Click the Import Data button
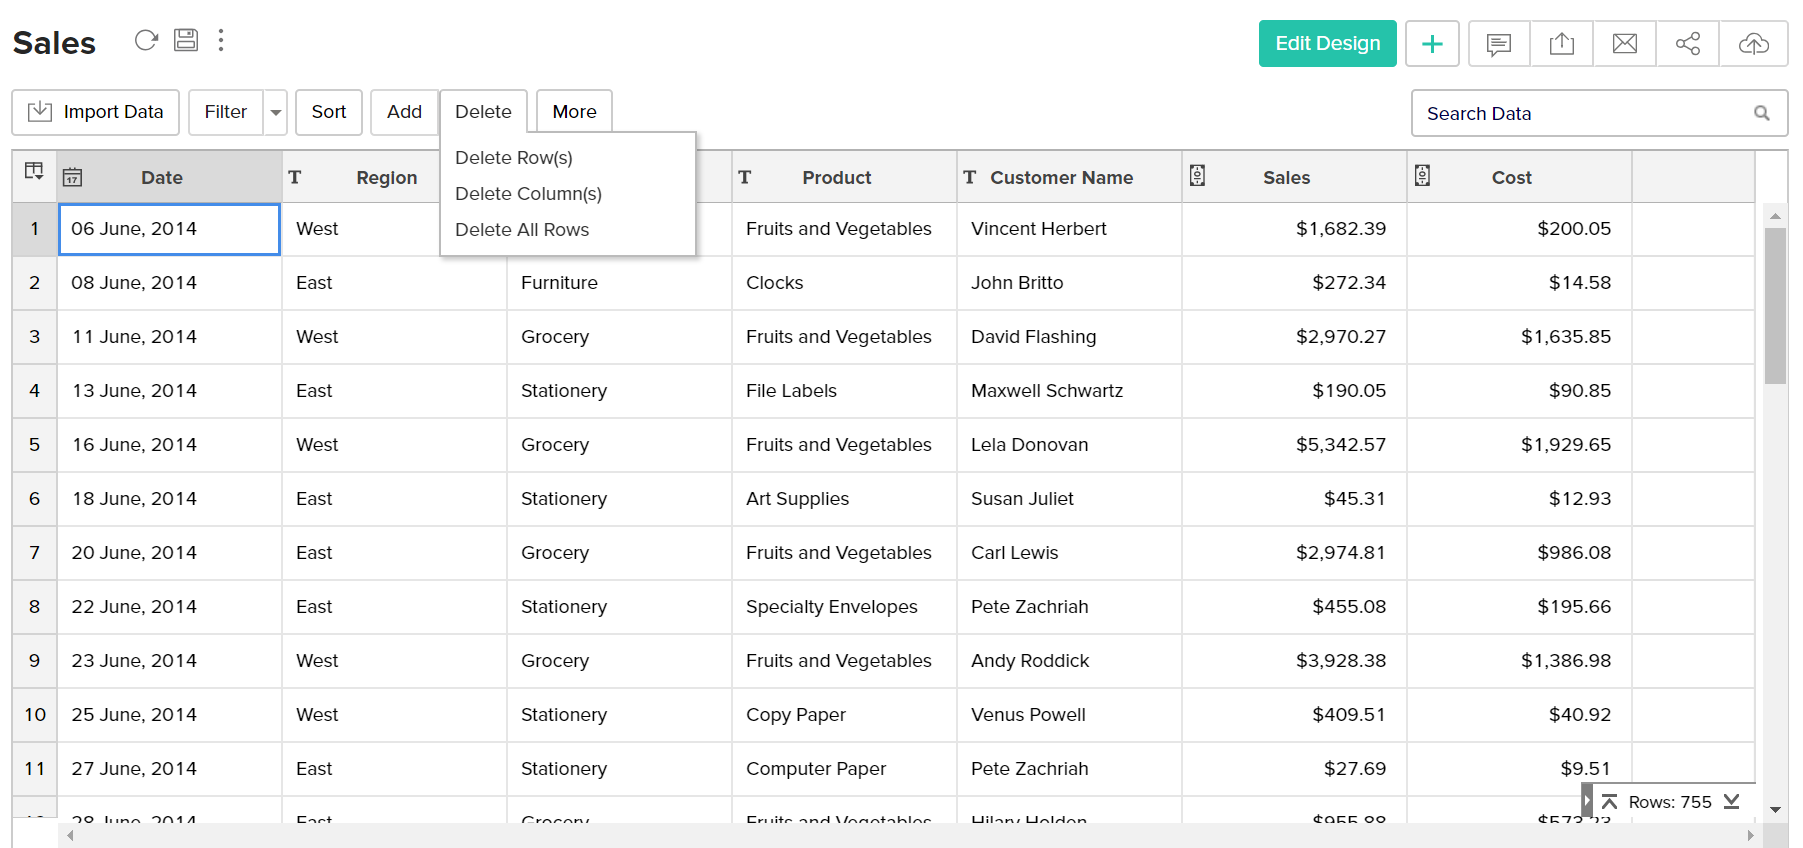Screen dimensions: 1803x848 pos(96,112)
